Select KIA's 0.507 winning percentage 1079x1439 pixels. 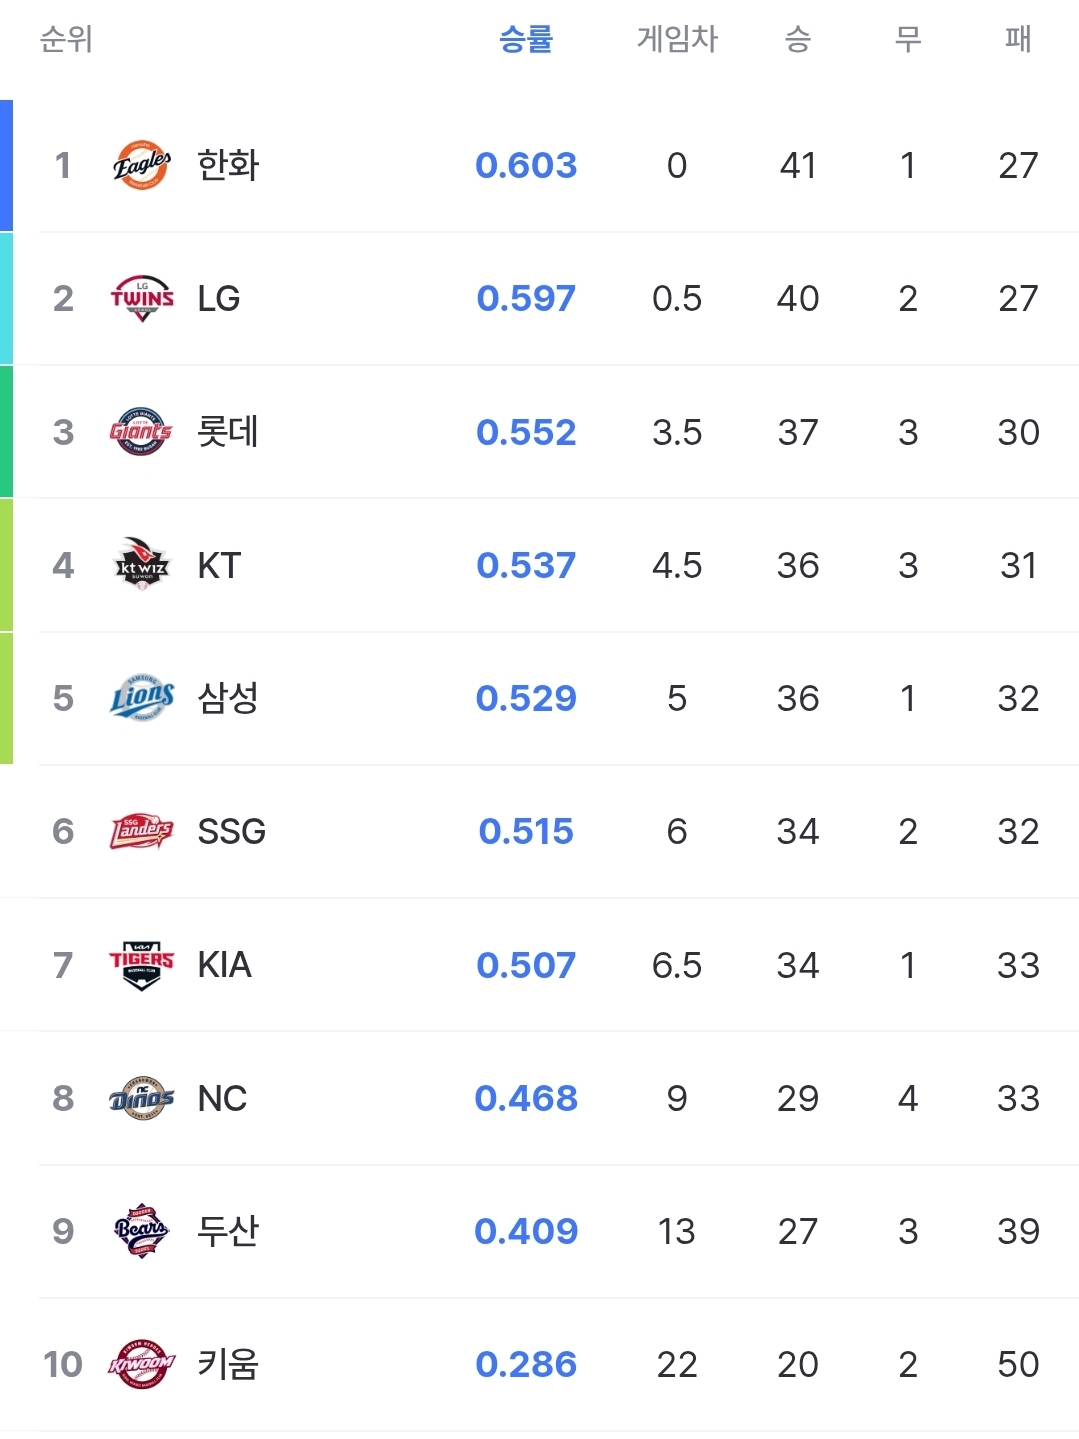point(526,965)
